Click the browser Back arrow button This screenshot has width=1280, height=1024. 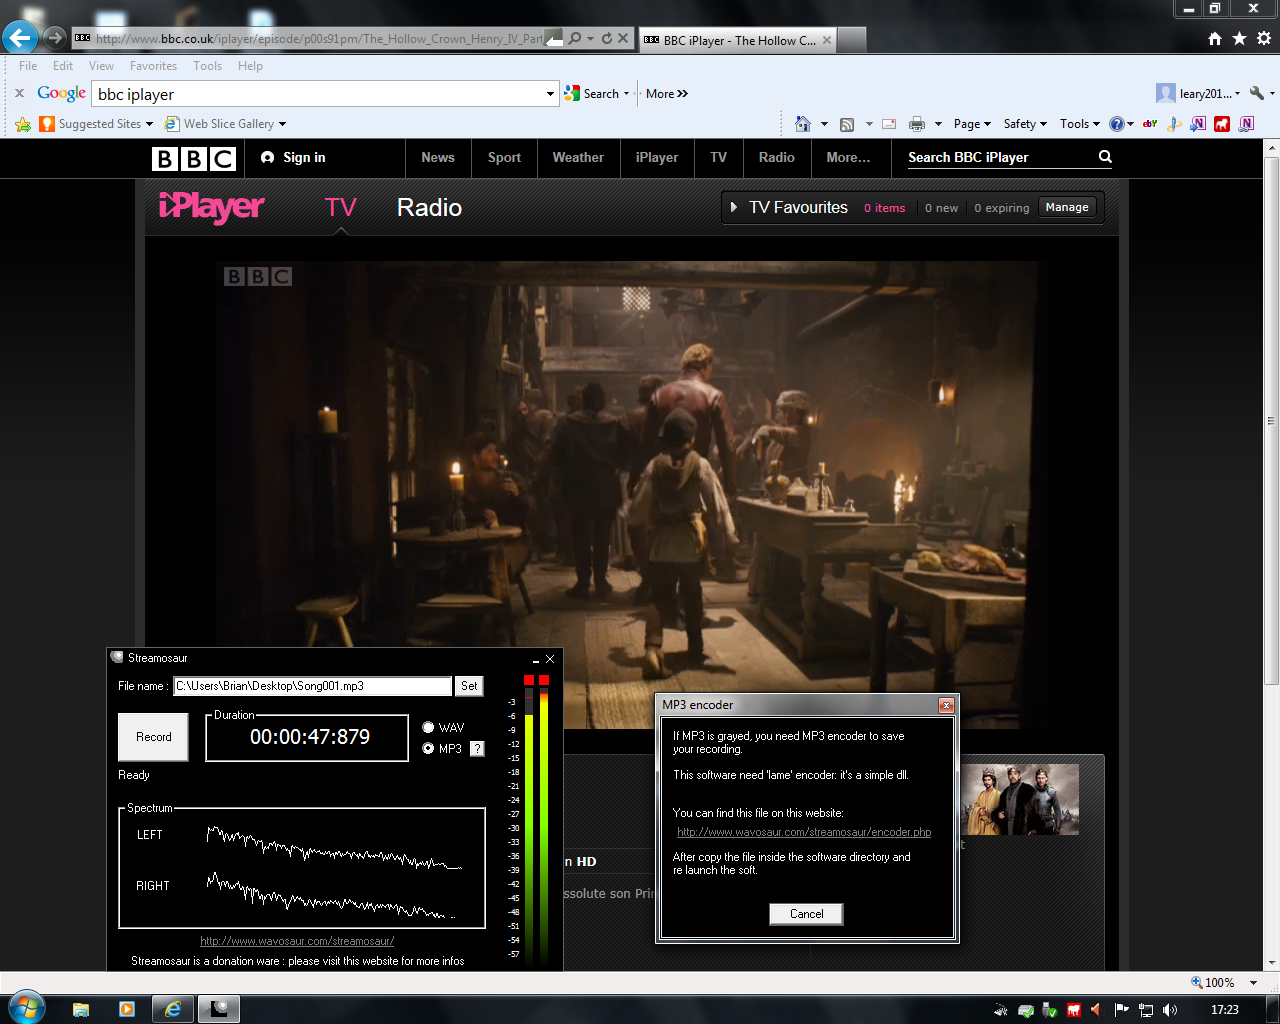click(x=20, y=39)
